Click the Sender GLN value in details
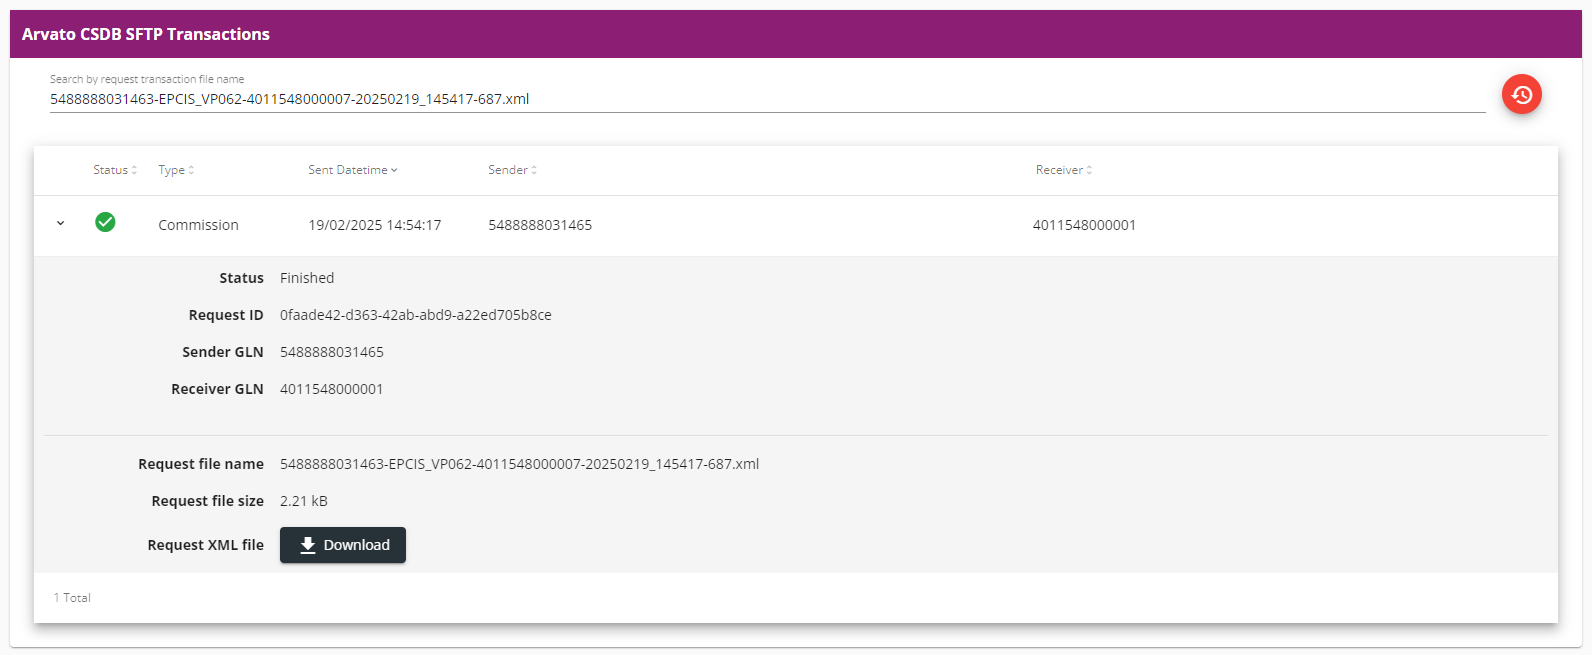 [x=332, y=352]
